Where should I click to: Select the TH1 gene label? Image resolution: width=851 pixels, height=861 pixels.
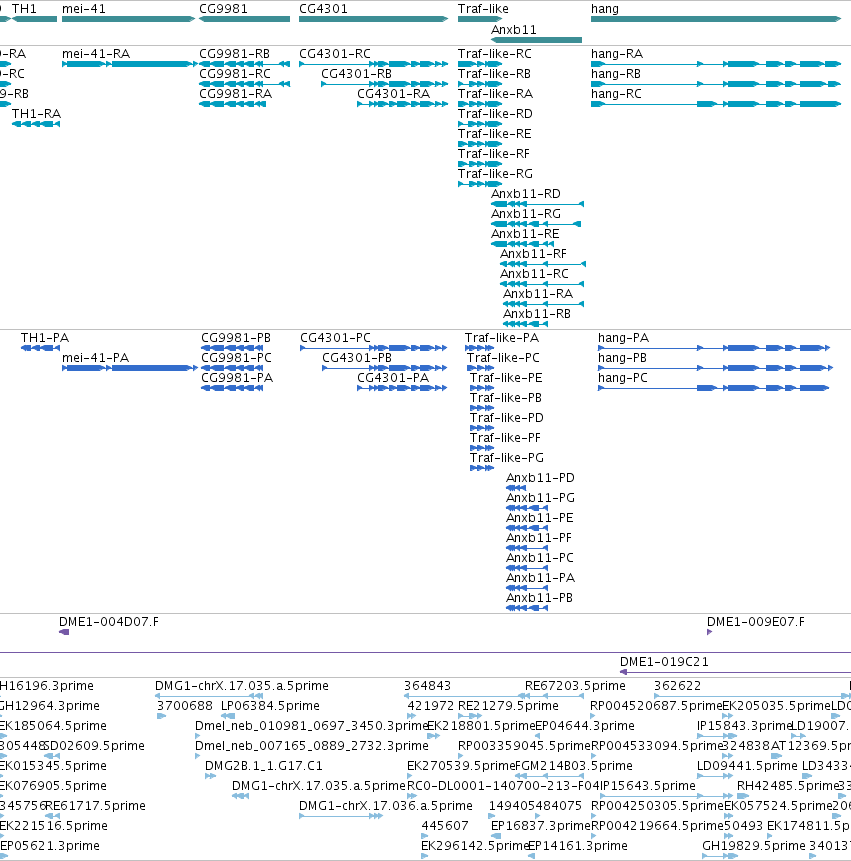(24, 9)
